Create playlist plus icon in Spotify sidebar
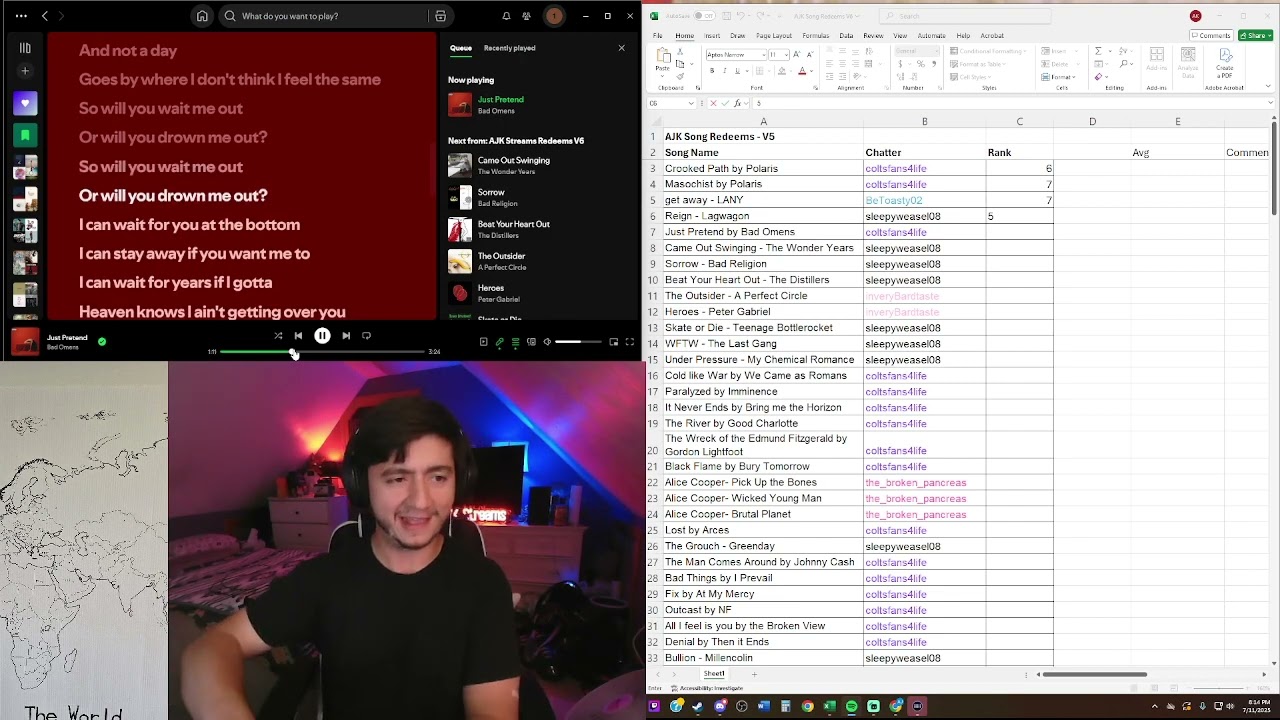 (25, 71)
